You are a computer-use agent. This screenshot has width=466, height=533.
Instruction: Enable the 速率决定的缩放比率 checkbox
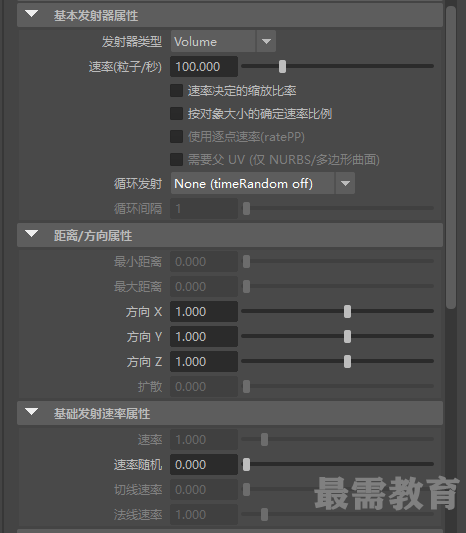point(176,91)
